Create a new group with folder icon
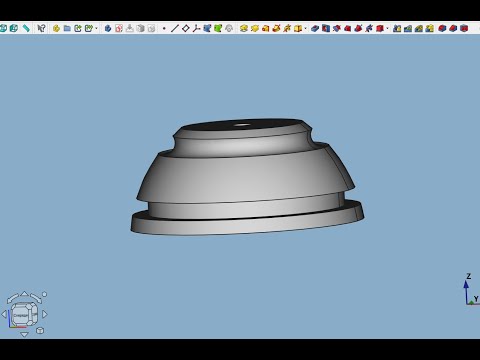The width and height of the screenshot is (480, 360). (67, 28)
